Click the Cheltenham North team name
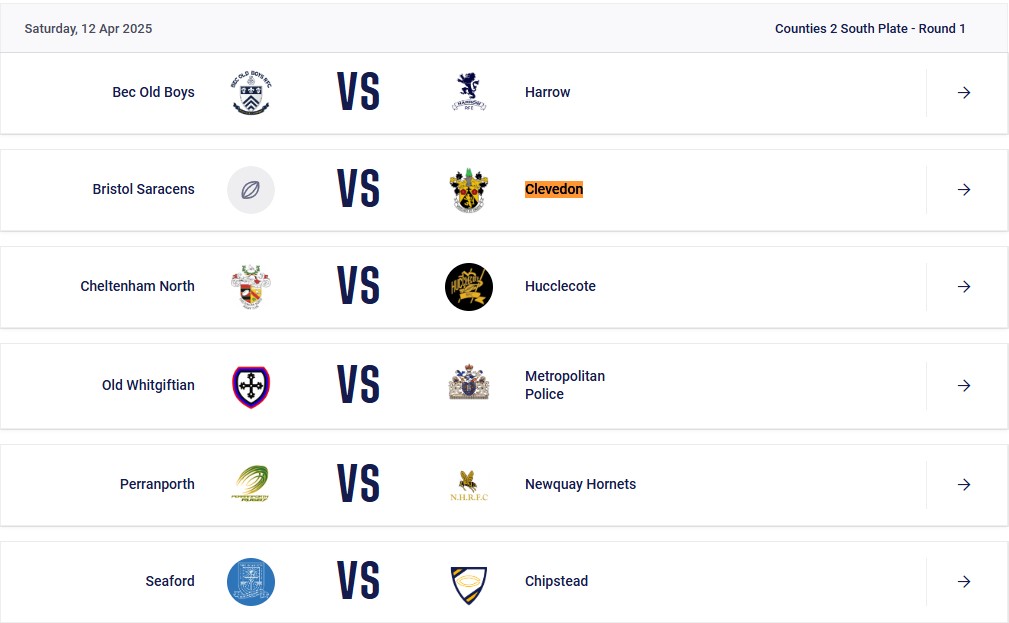The image size is (1009, 623). tap(137, 286)
